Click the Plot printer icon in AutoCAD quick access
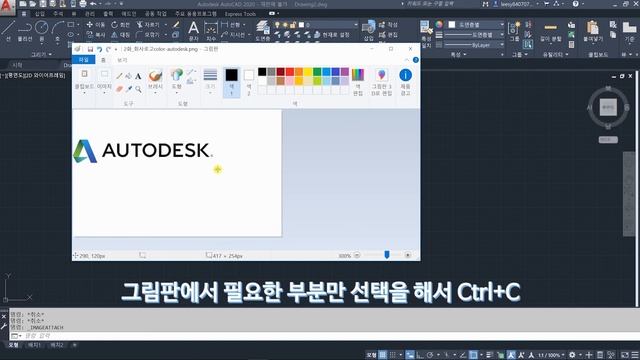The width and height of the screenshot is (640, 360). pyautogui.click(x=83, y=4)
